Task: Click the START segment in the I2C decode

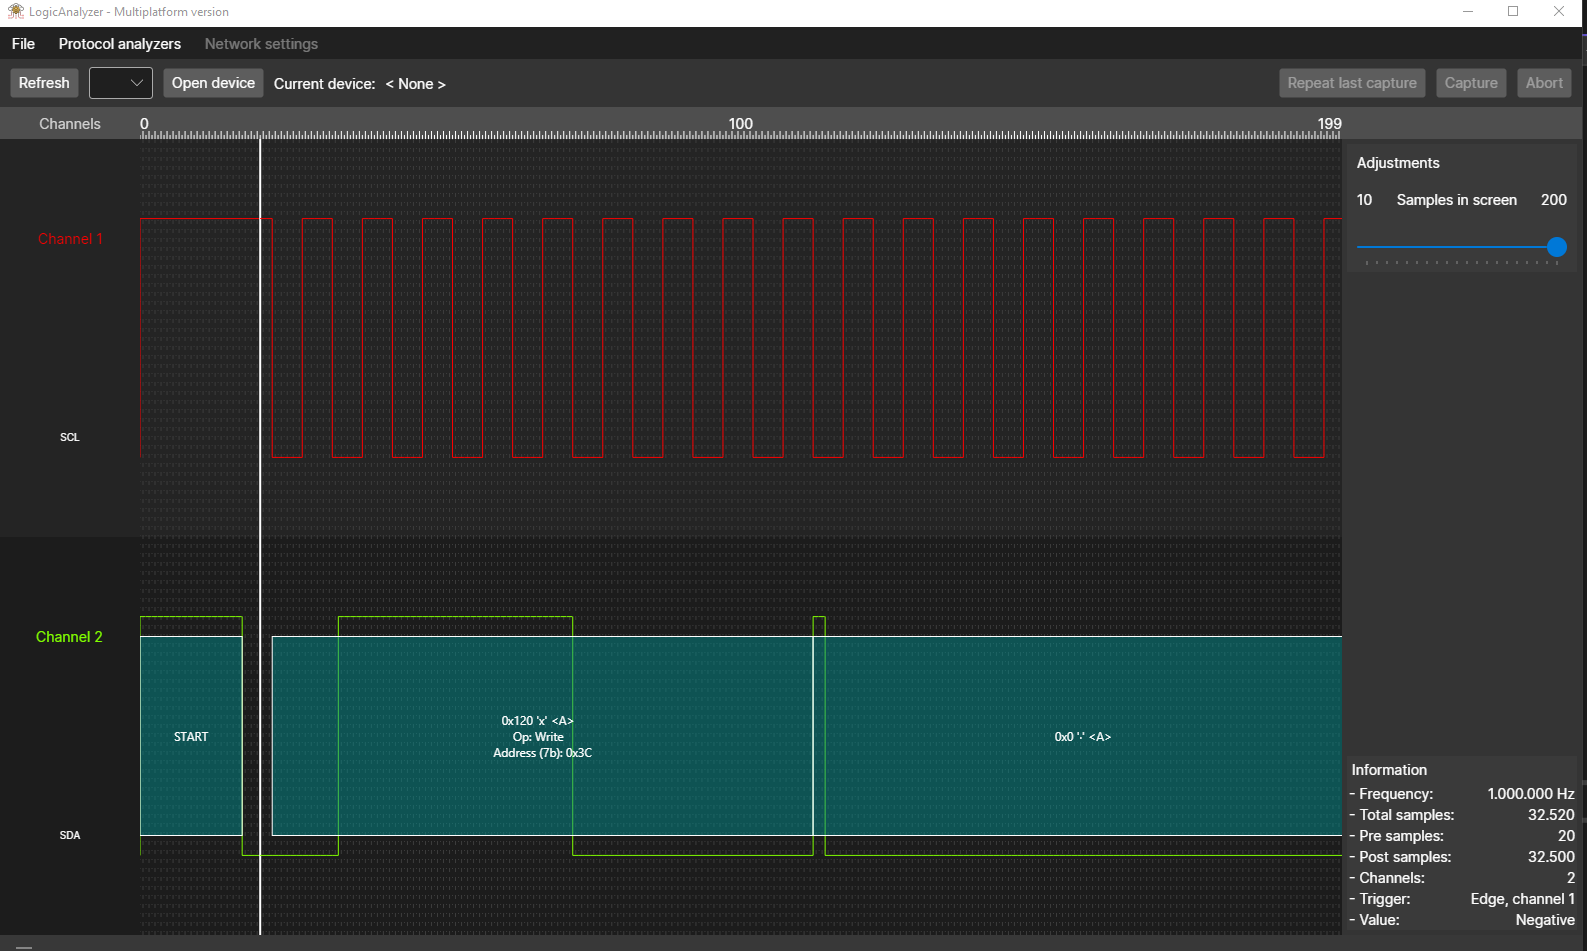Action: click(x=191, y=737)
